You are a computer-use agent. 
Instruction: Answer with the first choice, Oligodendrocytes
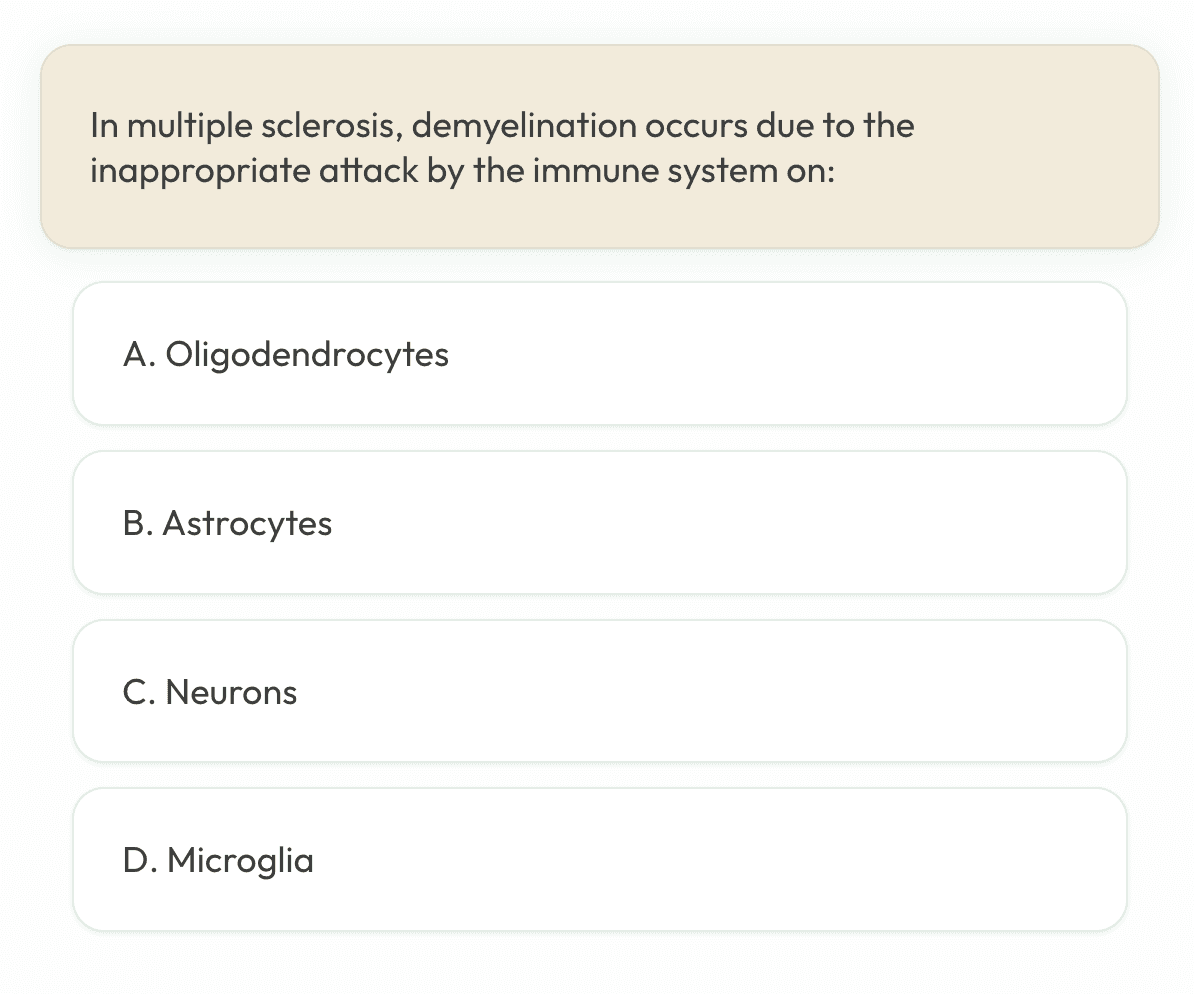click(x=600, y=353)
